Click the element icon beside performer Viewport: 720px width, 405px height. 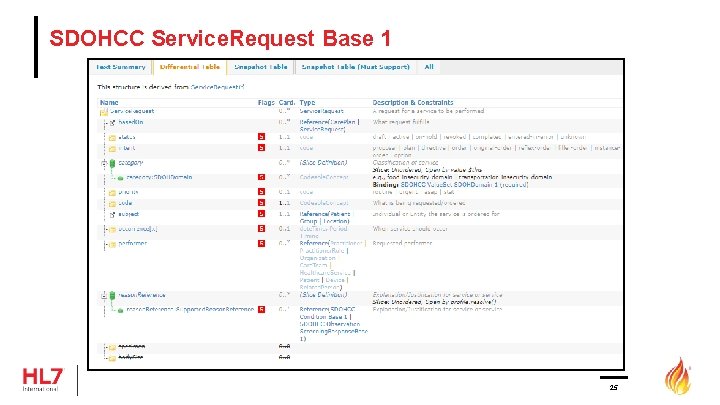point(112,244)
